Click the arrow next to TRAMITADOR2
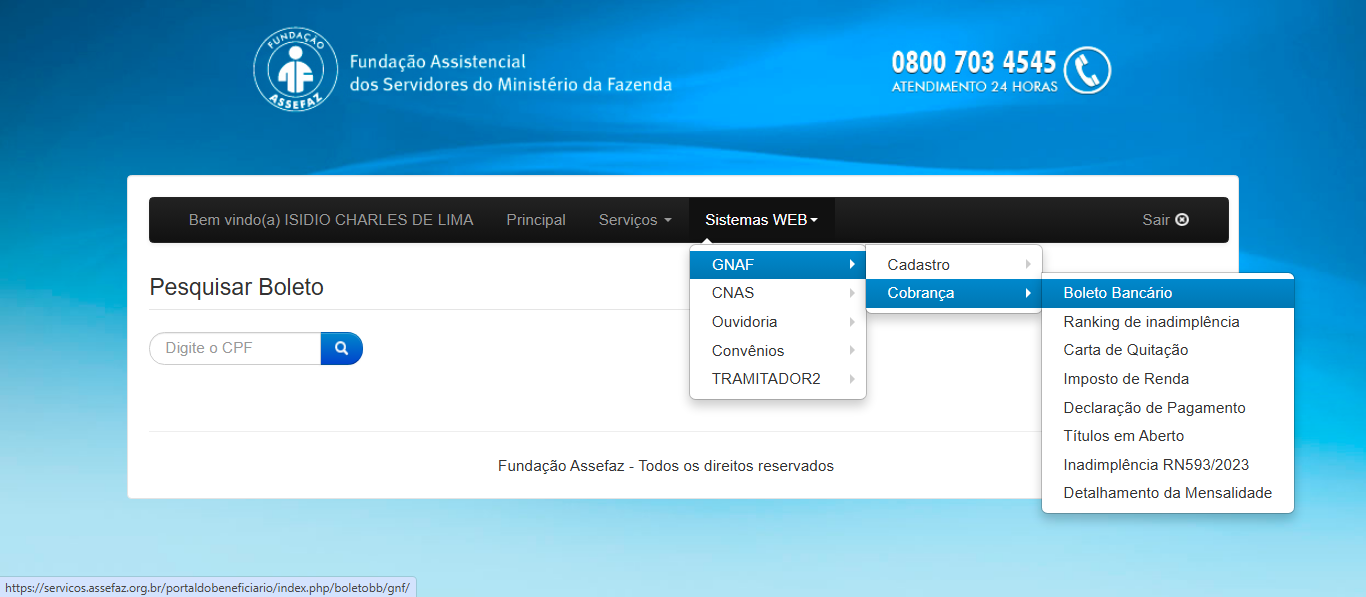This screenshot has width=1366, height=597. 852,379
